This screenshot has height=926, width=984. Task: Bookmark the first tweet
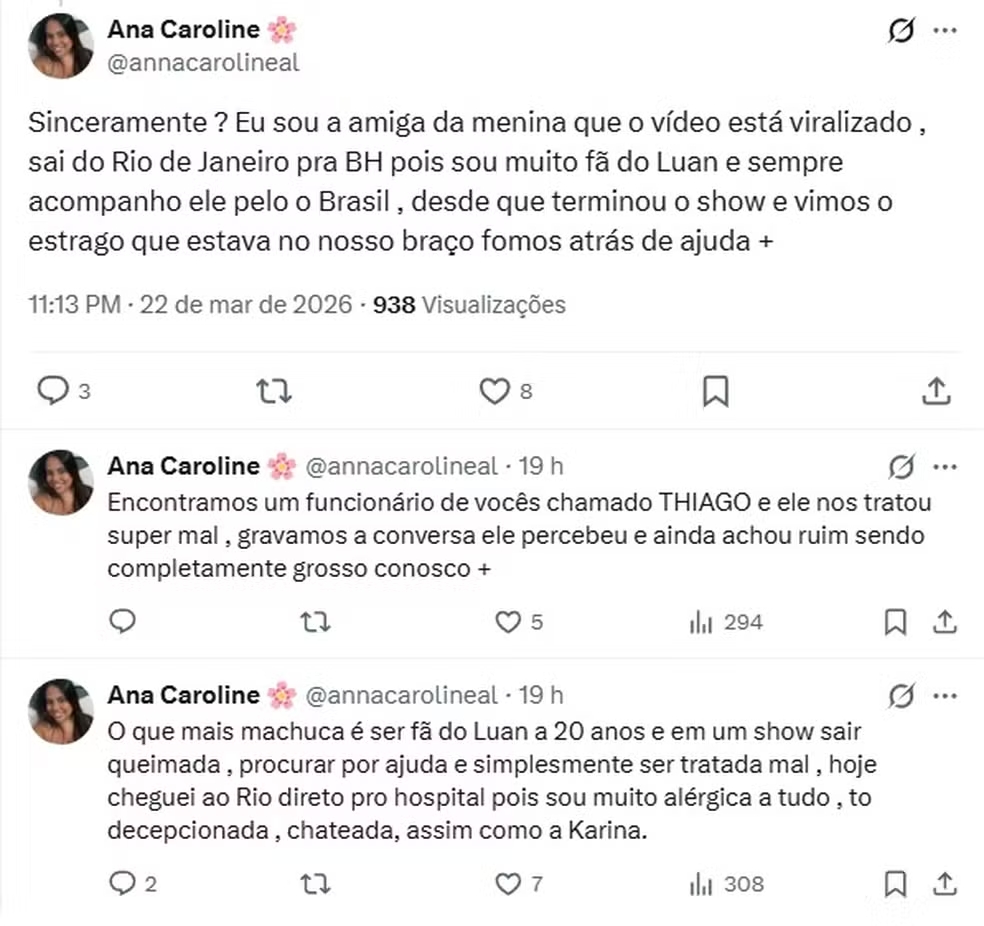(715, 391)
